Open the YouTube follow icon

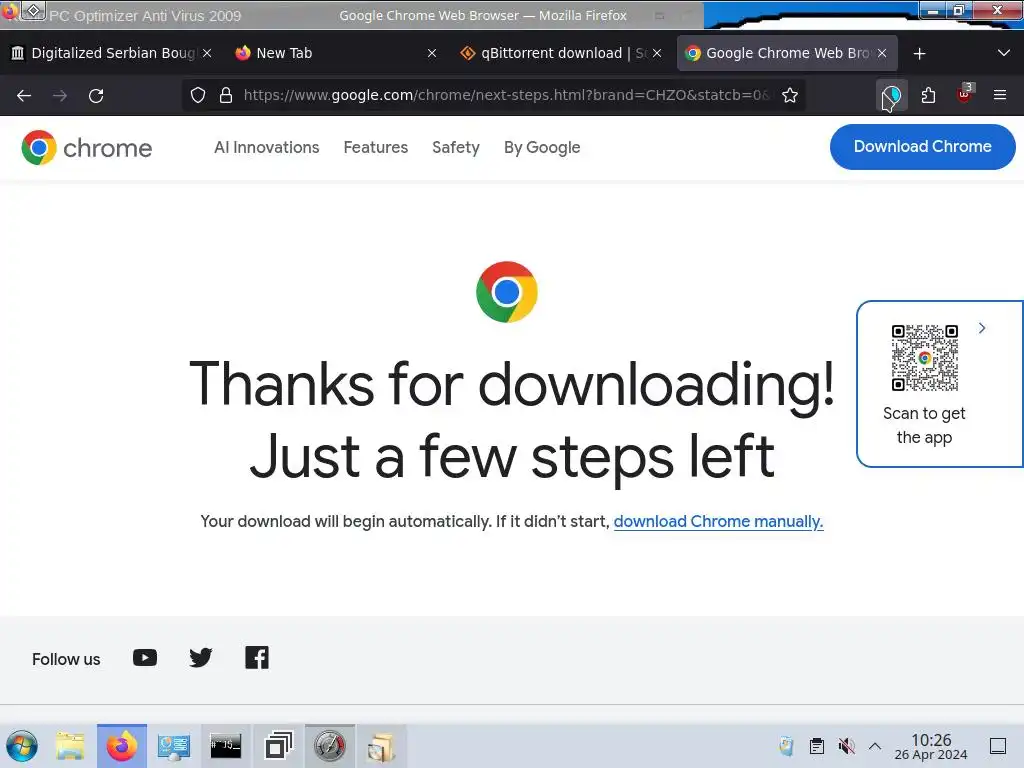coord(145,658)
